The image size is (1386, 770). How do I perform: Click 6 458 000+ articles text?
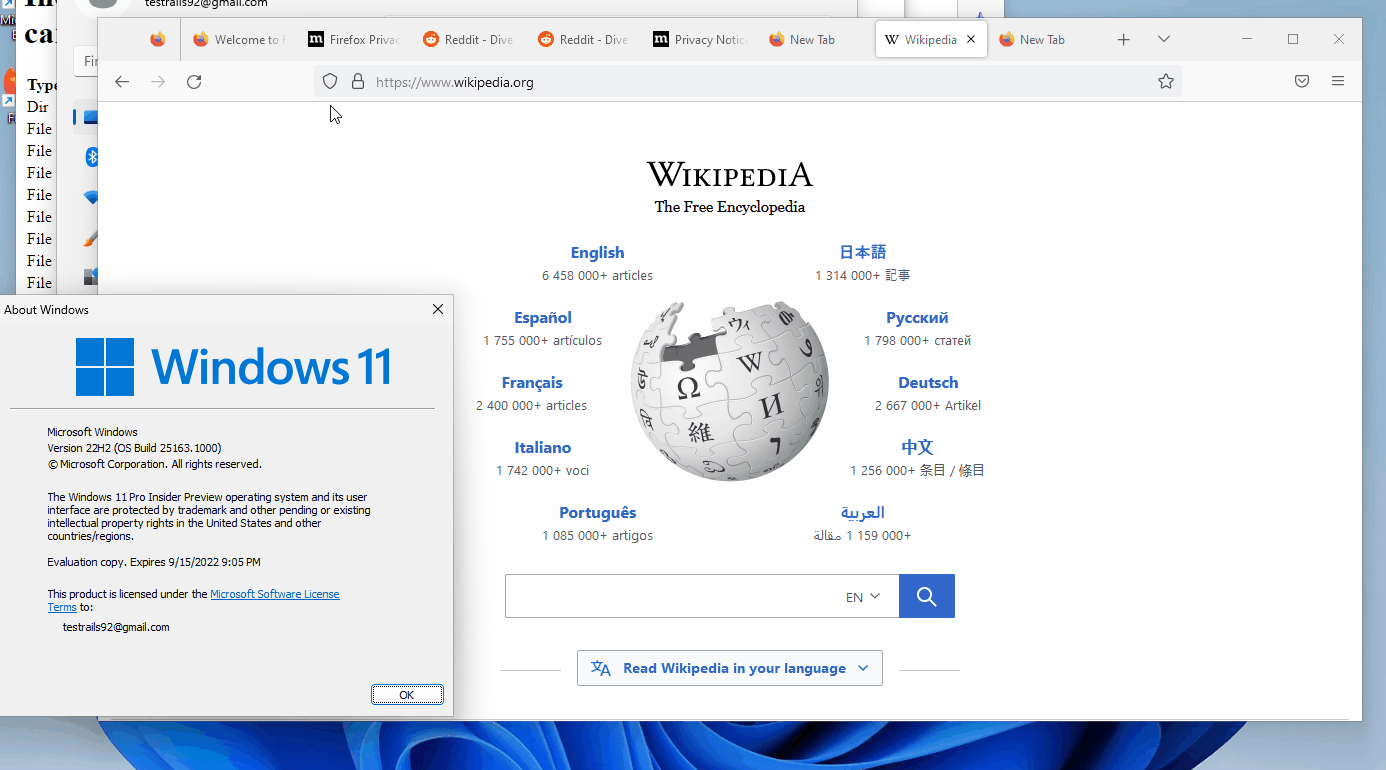(597, 276)
